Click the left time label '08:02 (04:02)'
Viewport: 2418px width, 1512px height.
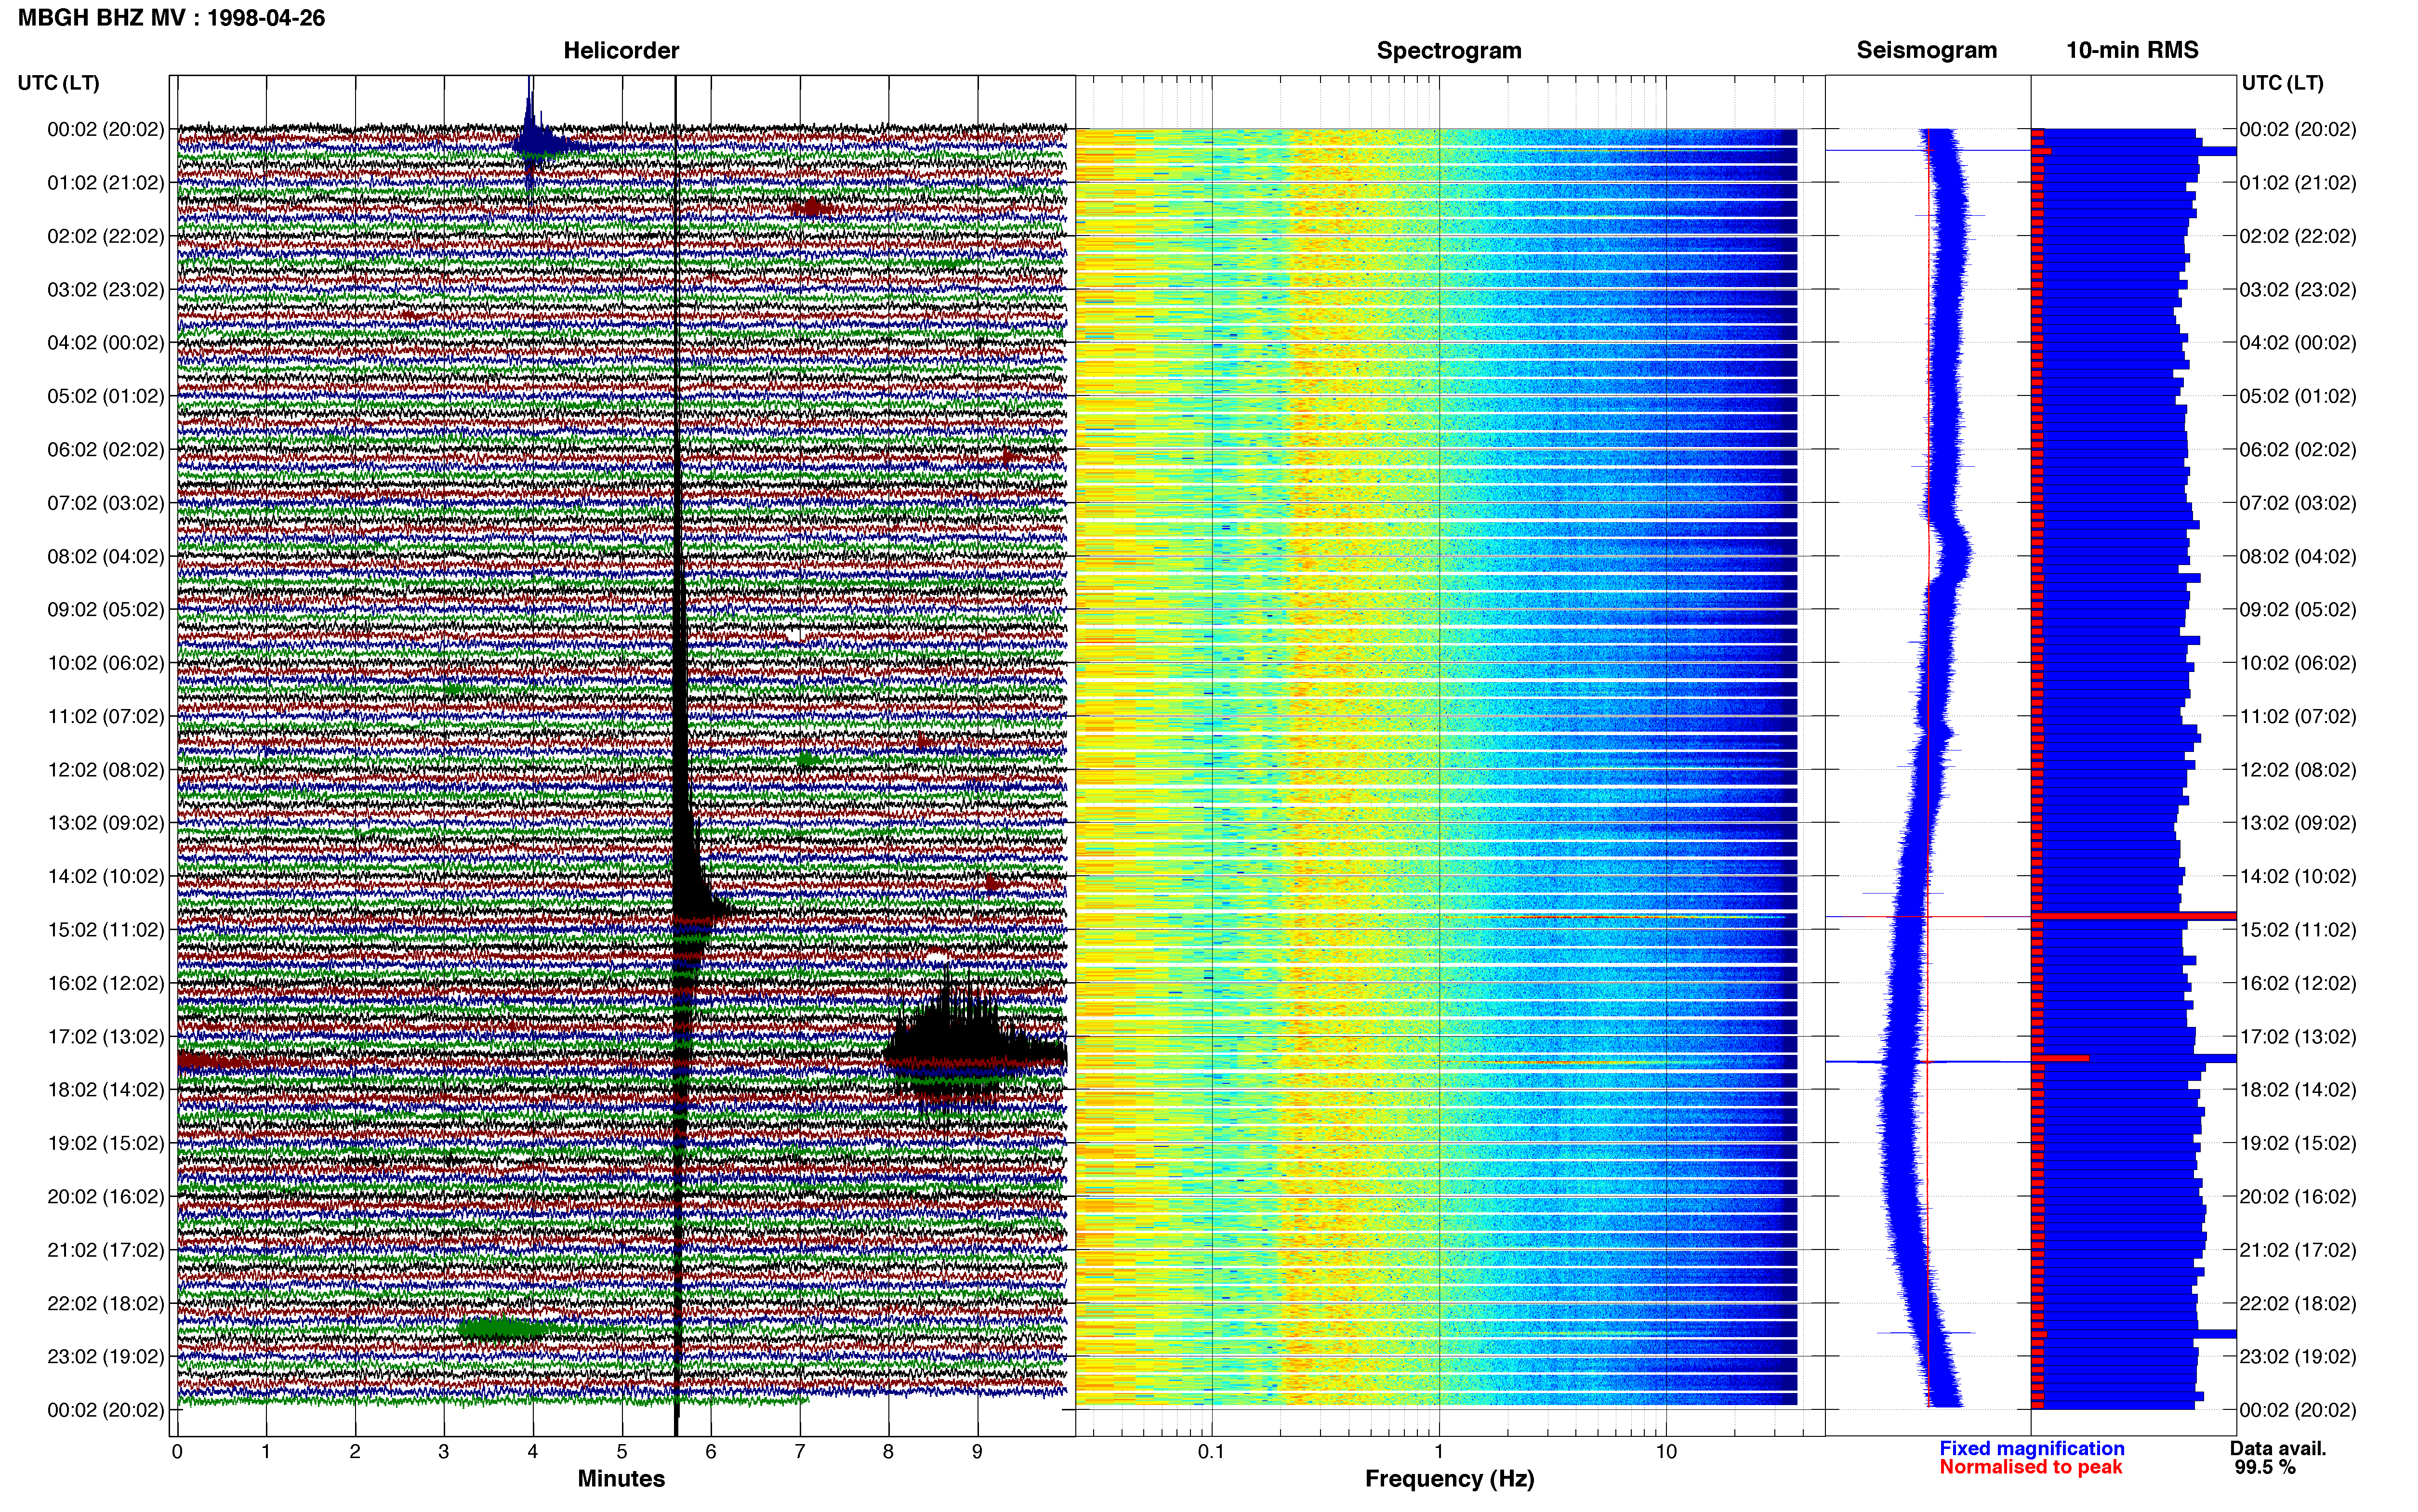[x=105, y=556]
